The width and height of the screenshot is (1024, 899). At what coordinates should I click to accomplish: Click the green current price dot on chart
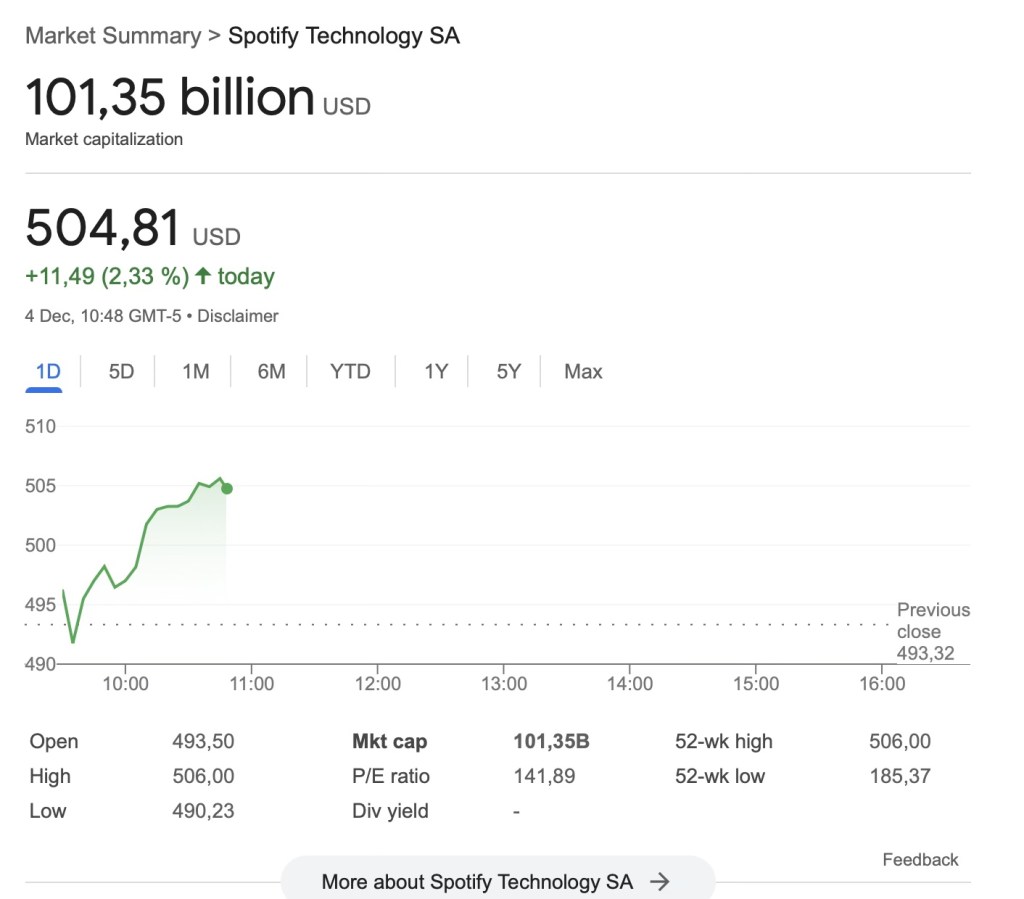(x=227, y=488)
